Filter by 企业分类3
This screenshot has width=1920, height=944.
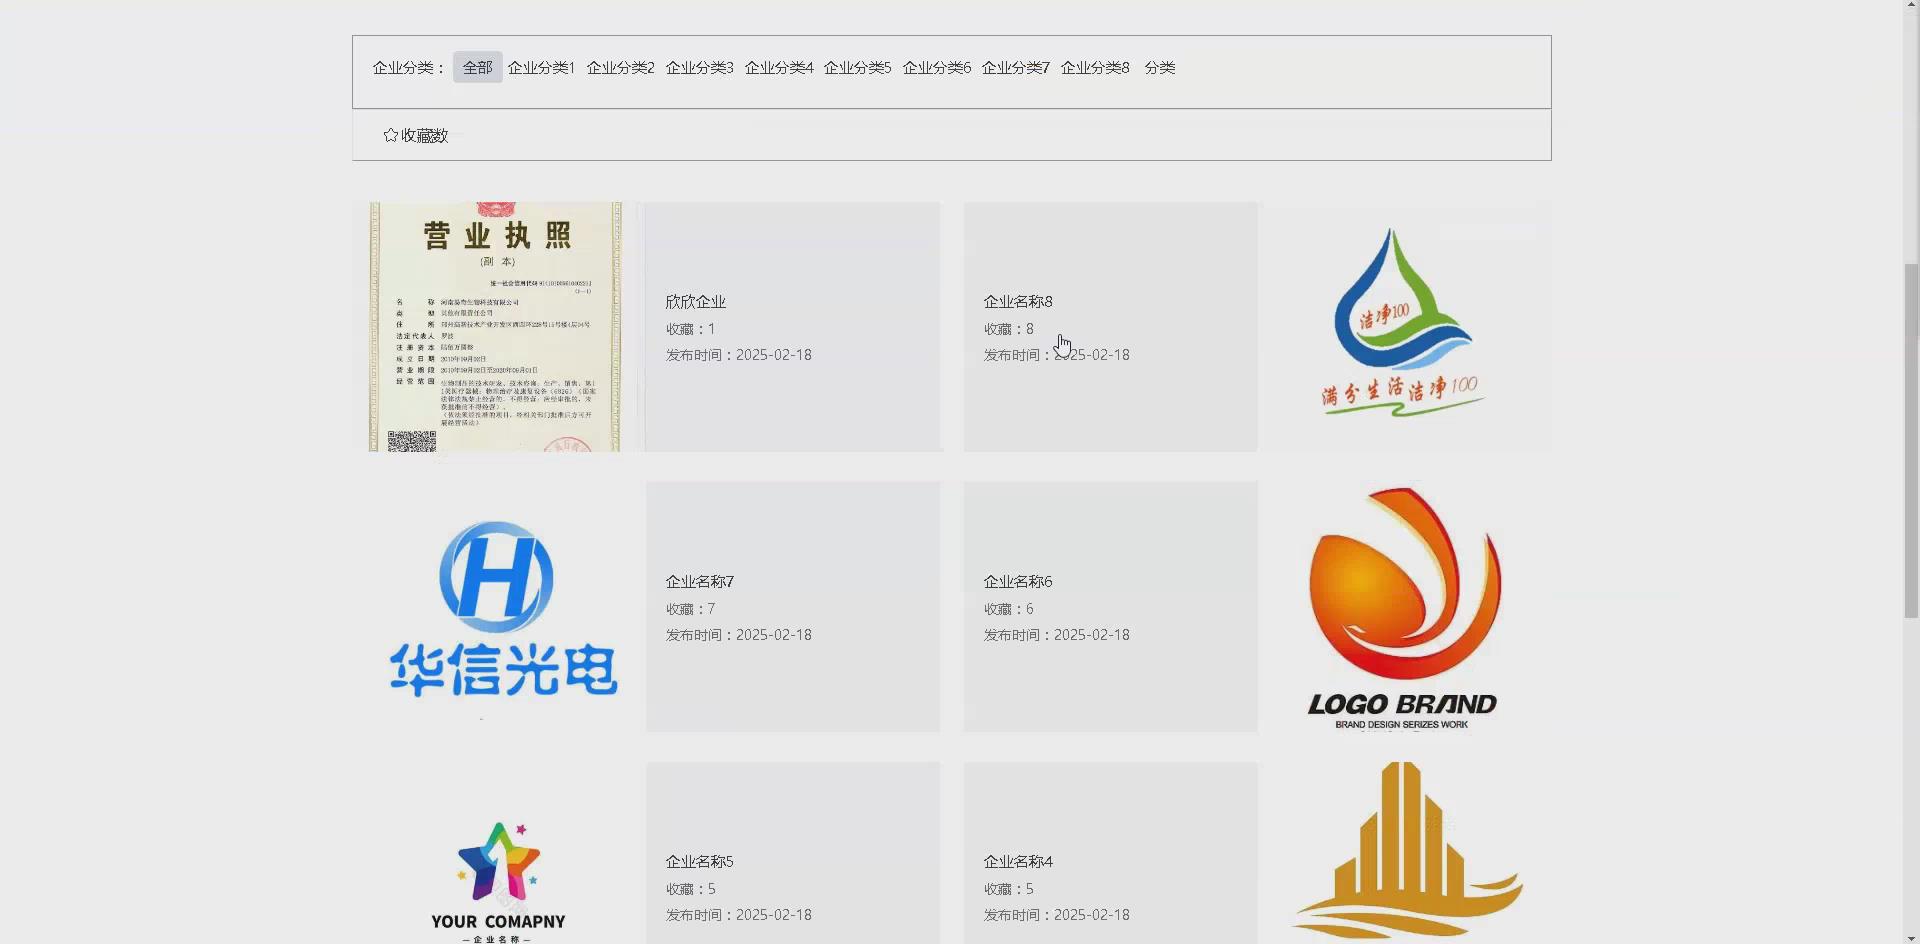click(699, 67)
